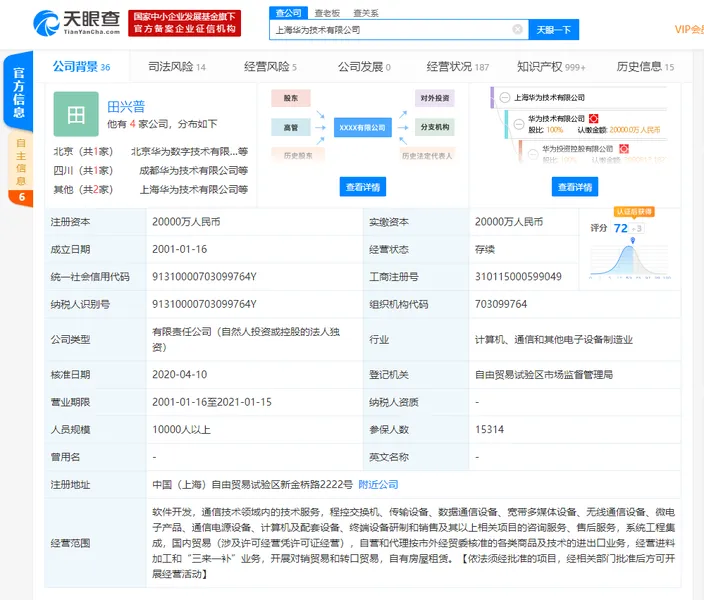Open the 公司发展 tab
This screenshot has height=600, width=704.
(364, 67)
